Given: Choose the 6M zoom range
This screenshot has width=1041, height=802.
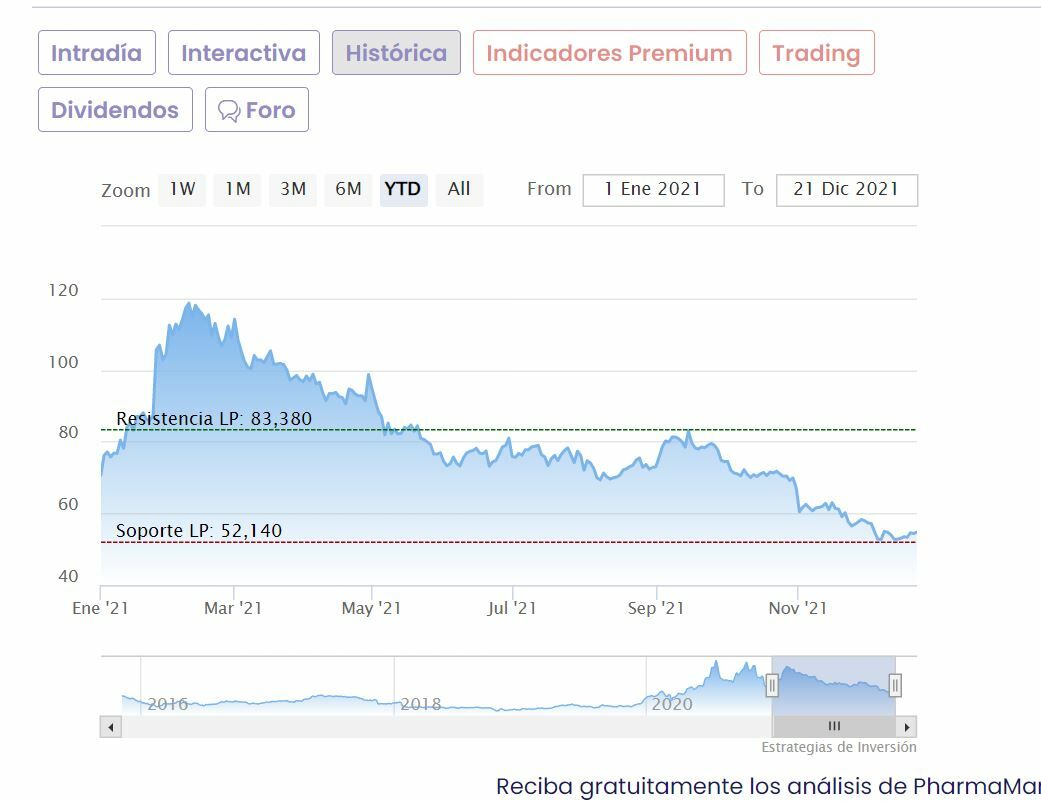Looking at the screenshot, I should 348,189.
